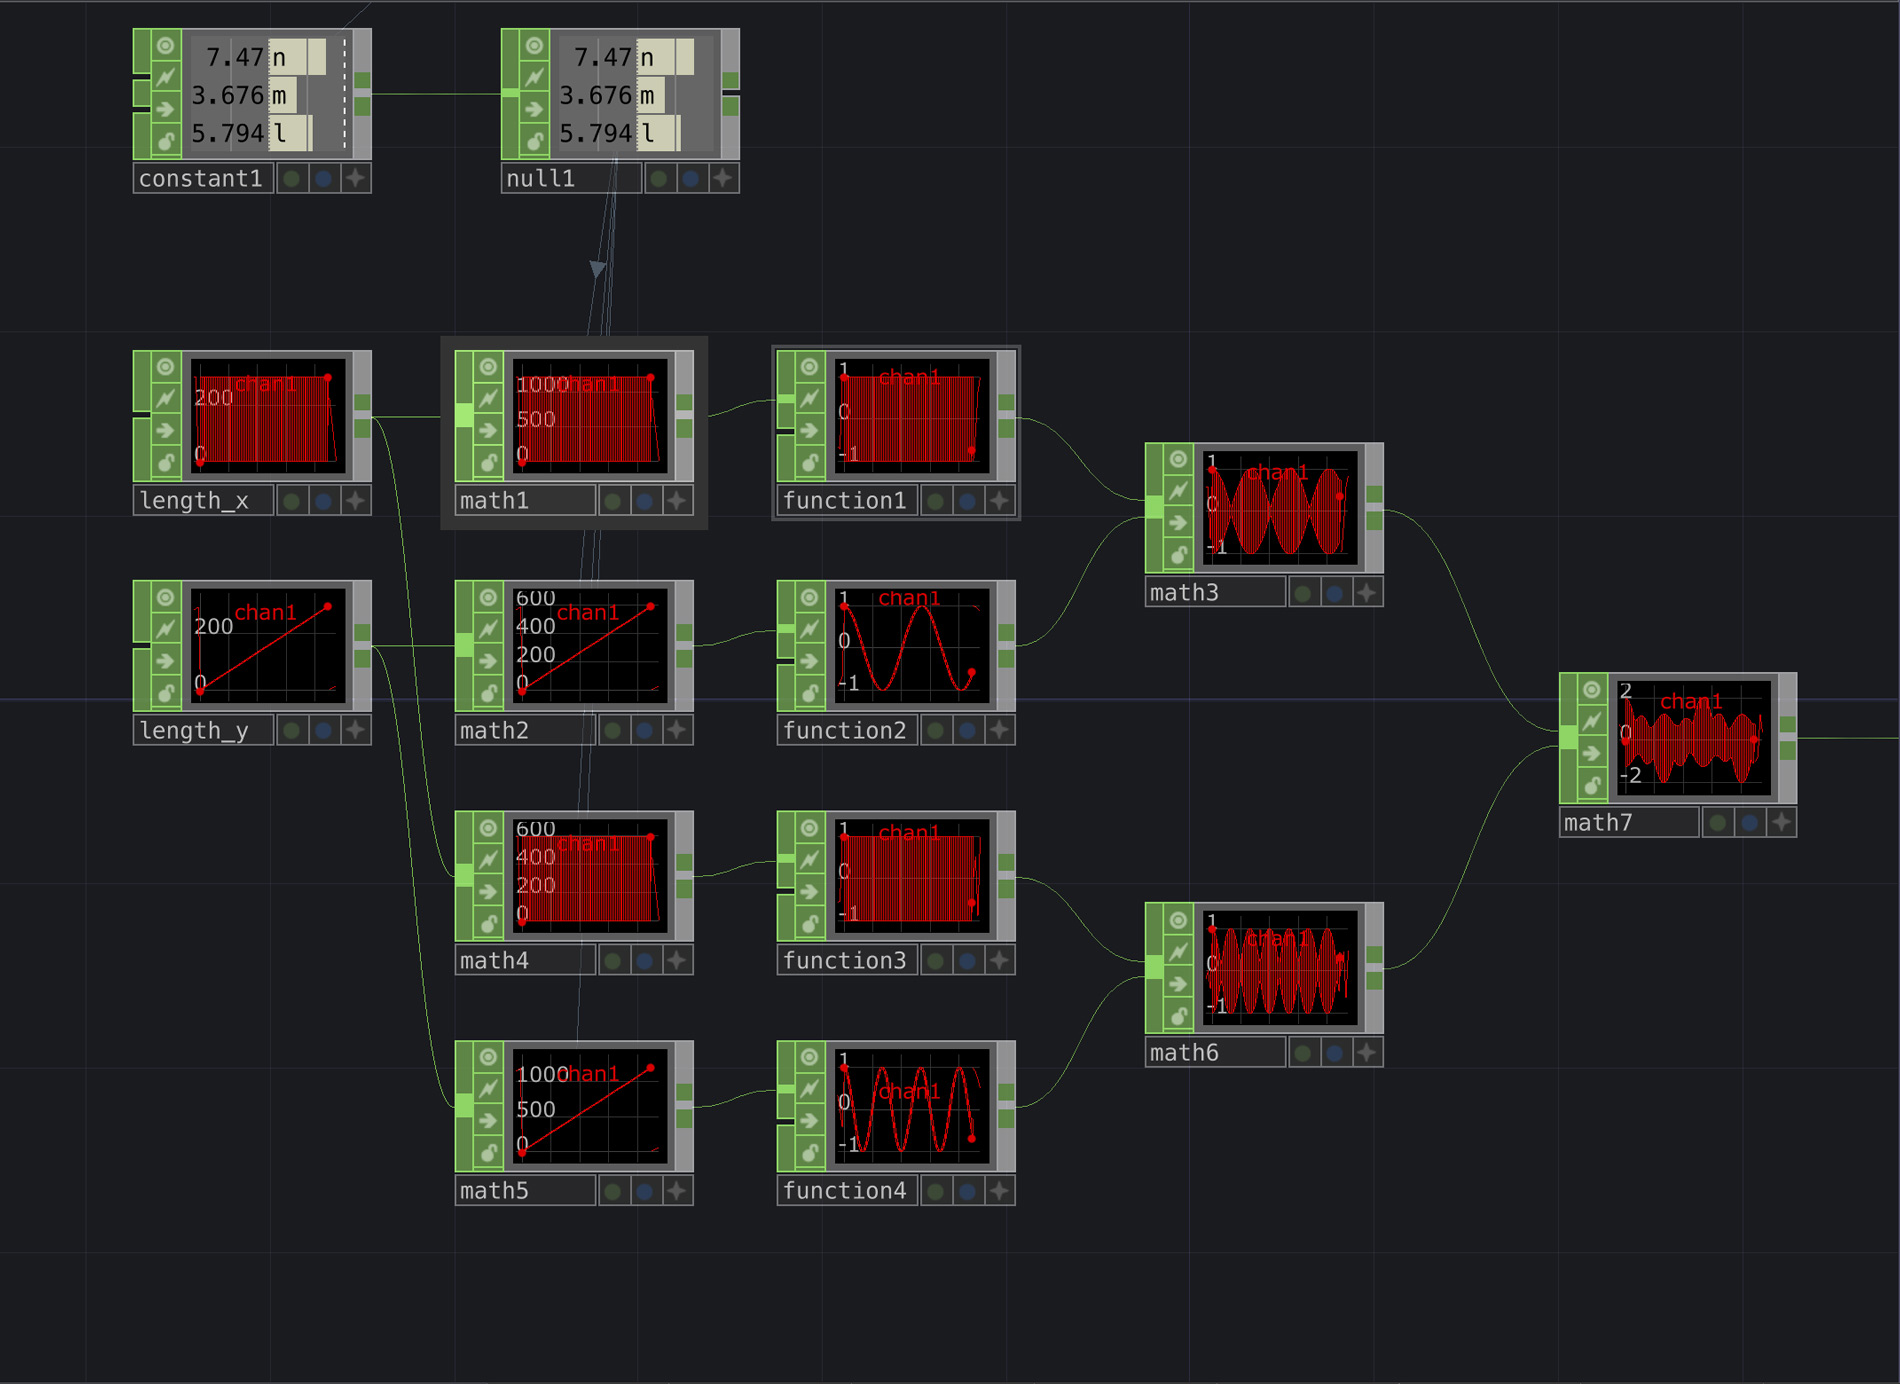Click the math5 ramp viewer
This screenshot has width=1900, height=1384.
pos(589,1106)
